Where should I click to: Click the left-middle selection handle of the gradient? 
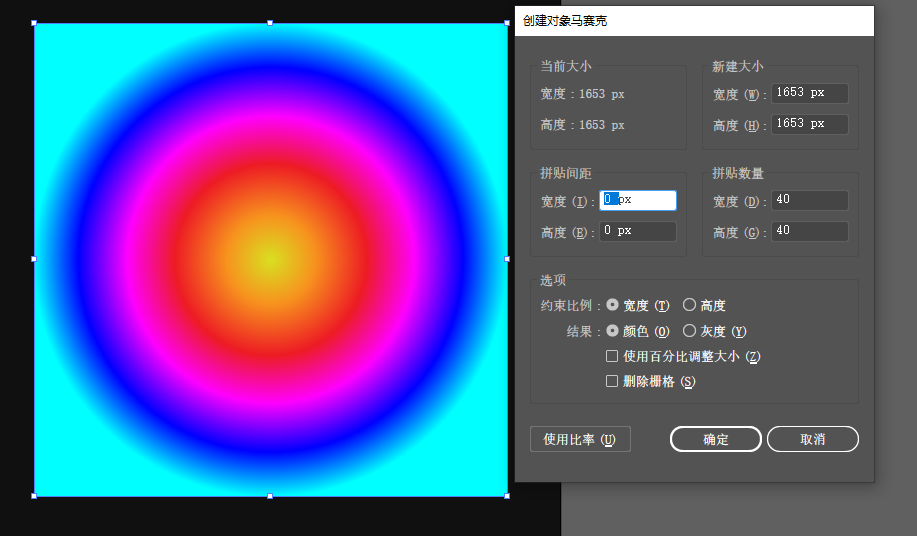pos(34,259)
